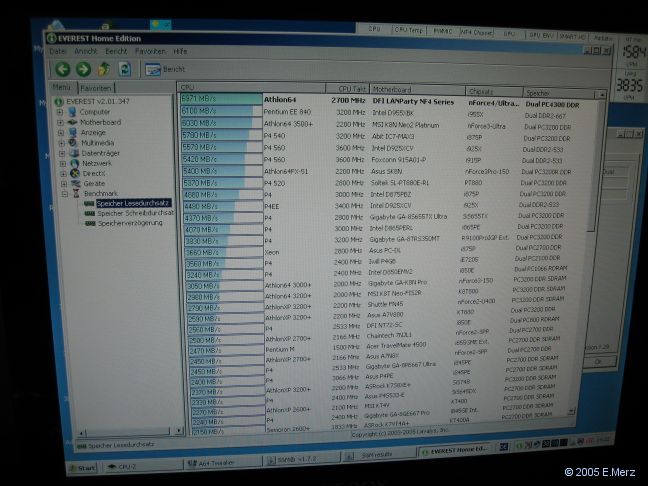The width and height of the screenshot is (648, 486).
Task: Click memory chip icon beside Speicherverzögerung
Action: tap(90, 223)
